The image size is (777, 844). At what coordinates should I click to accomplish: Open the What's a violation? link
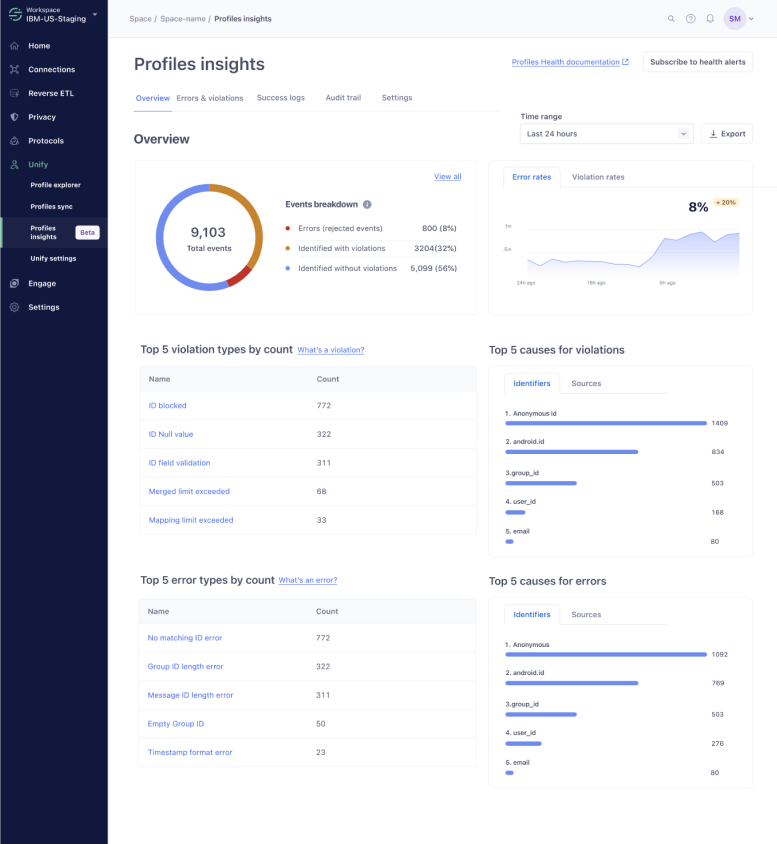(x=331, y=350)
